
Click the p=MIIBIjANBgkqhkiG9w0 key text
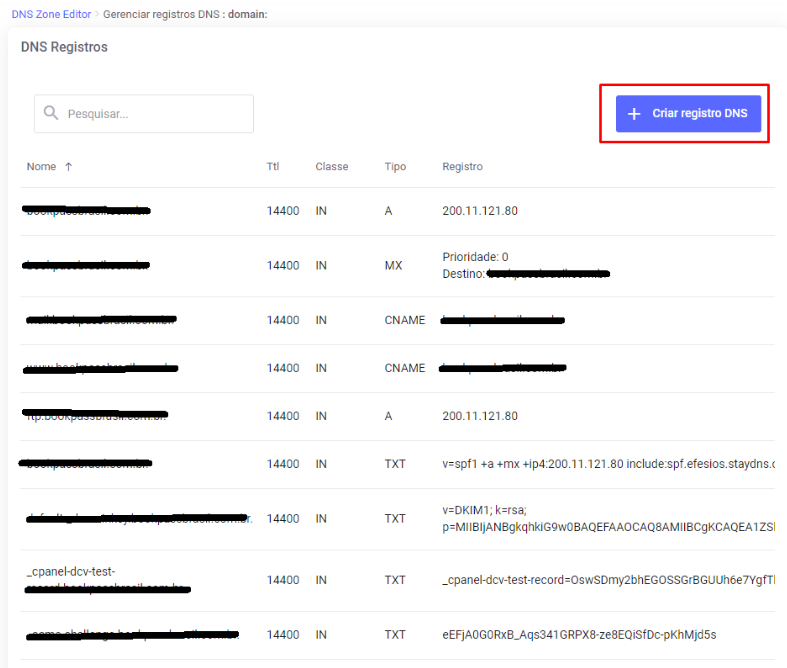click(x=608, y=527)
